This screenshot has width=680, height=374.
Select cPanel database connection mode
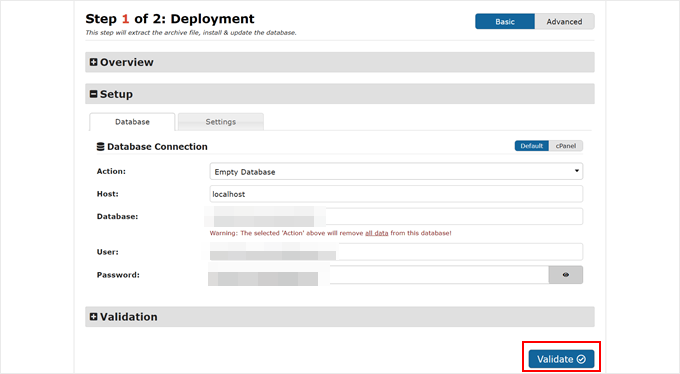[566, 146]
